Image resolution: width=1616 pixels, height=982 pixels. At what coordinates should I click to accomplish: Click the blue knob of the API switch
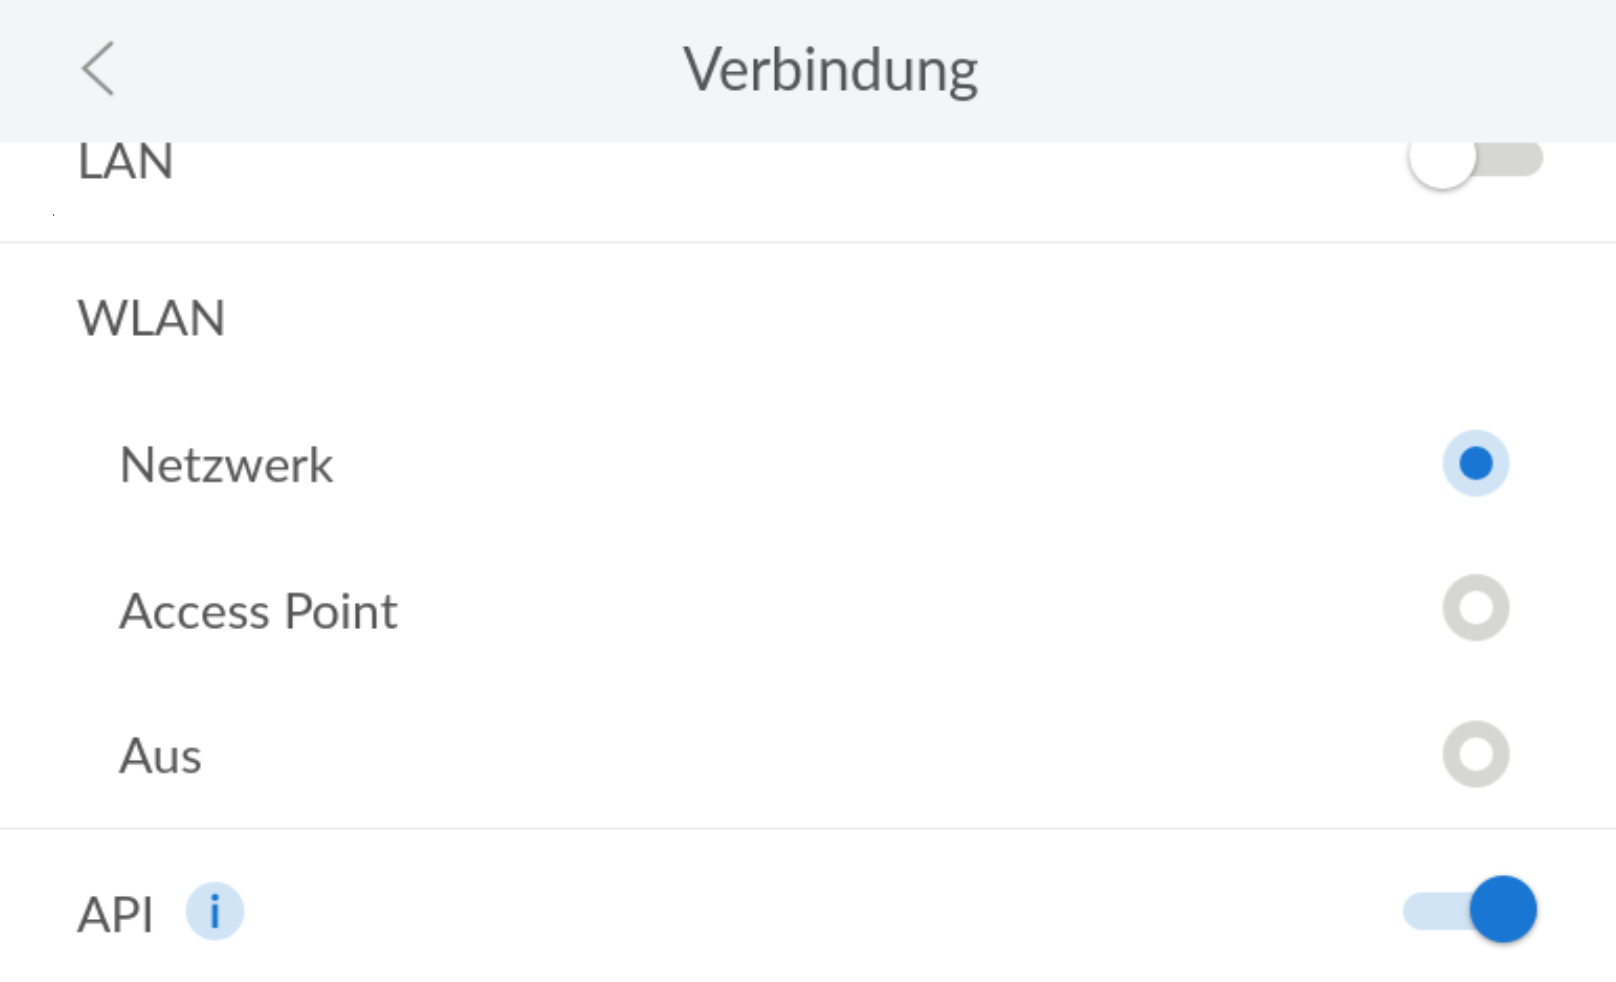(1503, 910)
